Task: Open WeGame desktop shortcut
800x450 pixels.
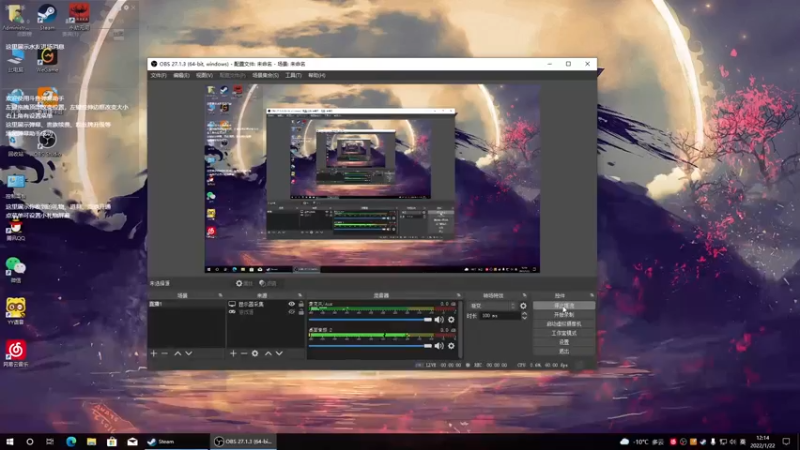Action: coord(47,60)
